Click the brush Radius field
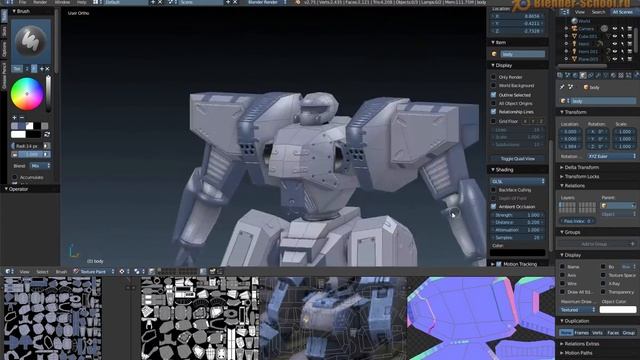This screenshot has height=360, width=640. (27, 146)
